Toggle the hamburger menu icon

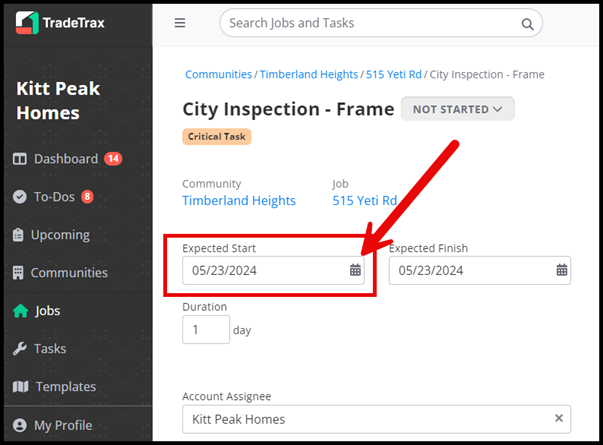coord(180,23)
